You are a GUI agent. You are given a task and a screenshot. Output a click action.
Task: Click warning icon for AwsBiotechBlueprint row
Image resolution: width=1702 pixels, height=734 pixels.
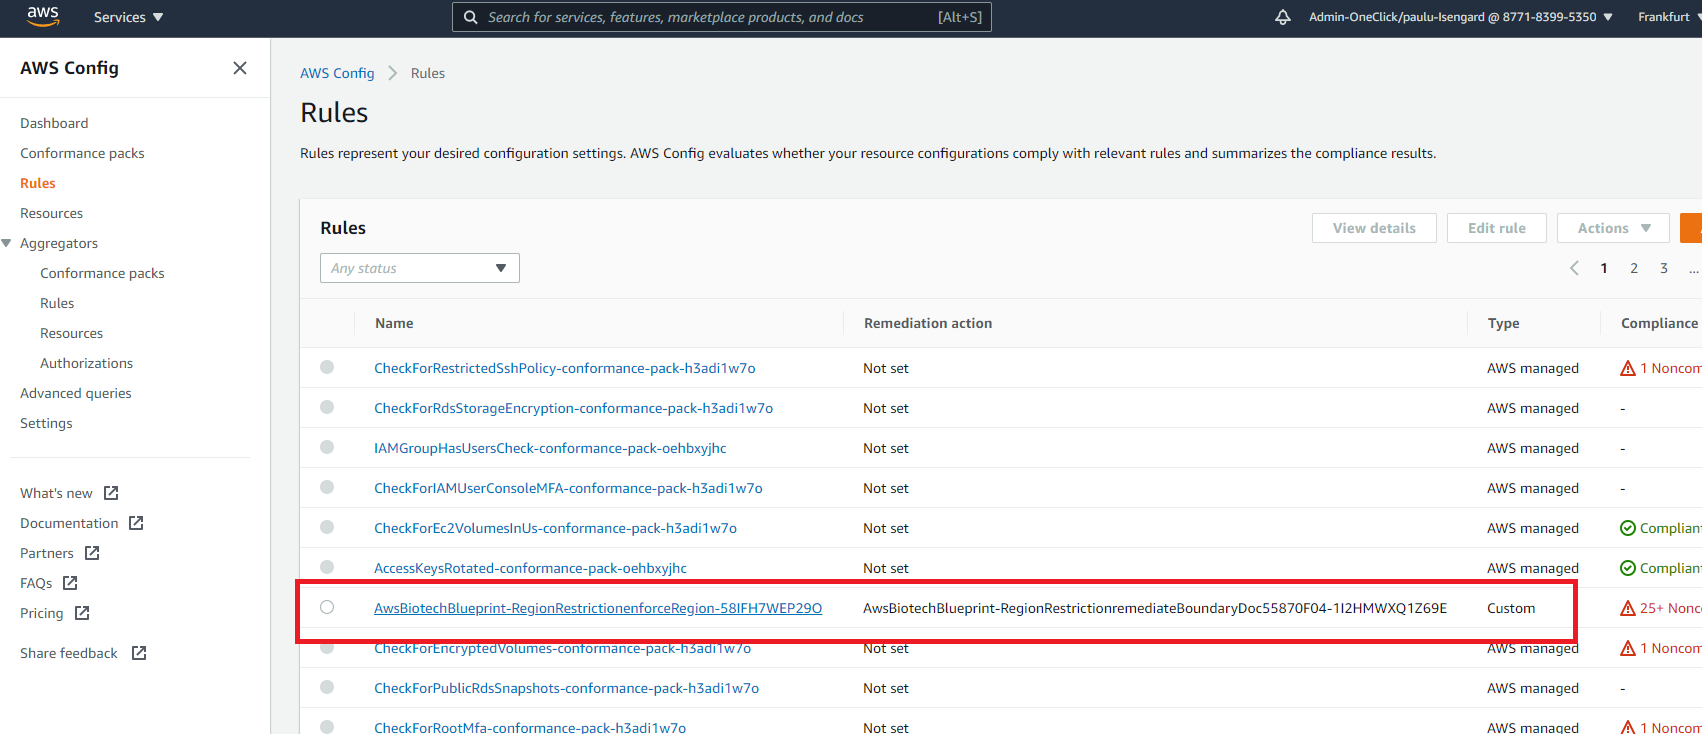pyautogui.click(x=1628, y=608)
